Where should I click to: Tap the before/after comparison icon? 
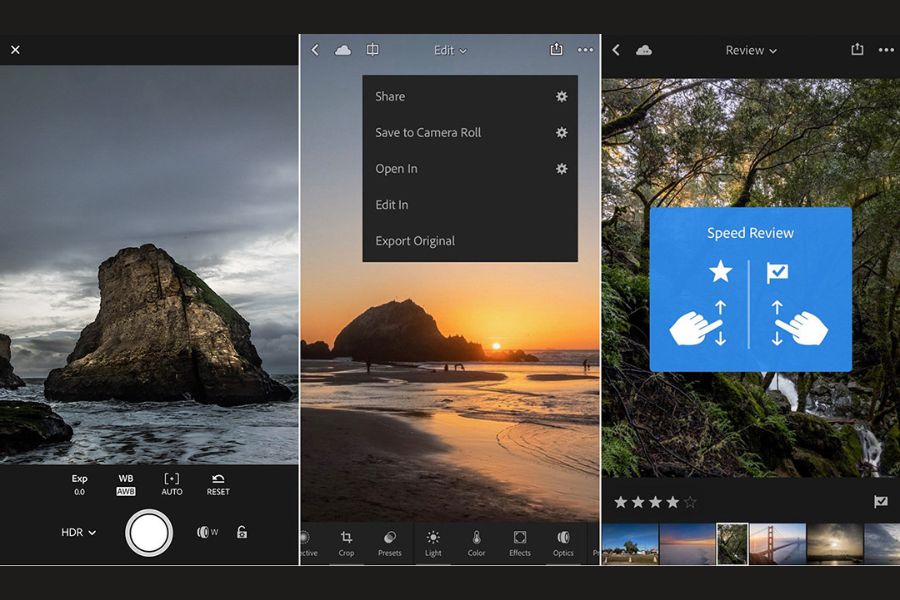click(x=372, y=49)
